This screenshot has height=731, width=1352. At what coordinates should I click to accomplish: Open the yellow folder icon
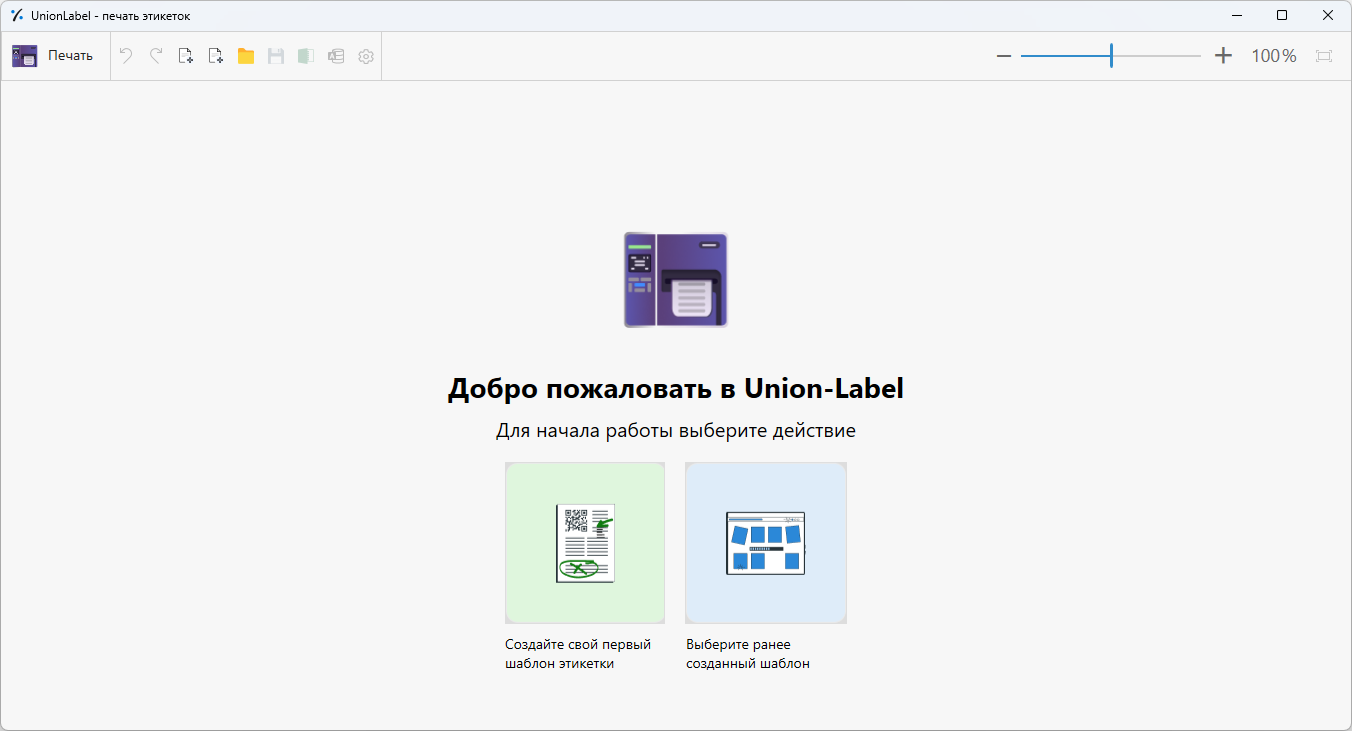tap(246, 56)
